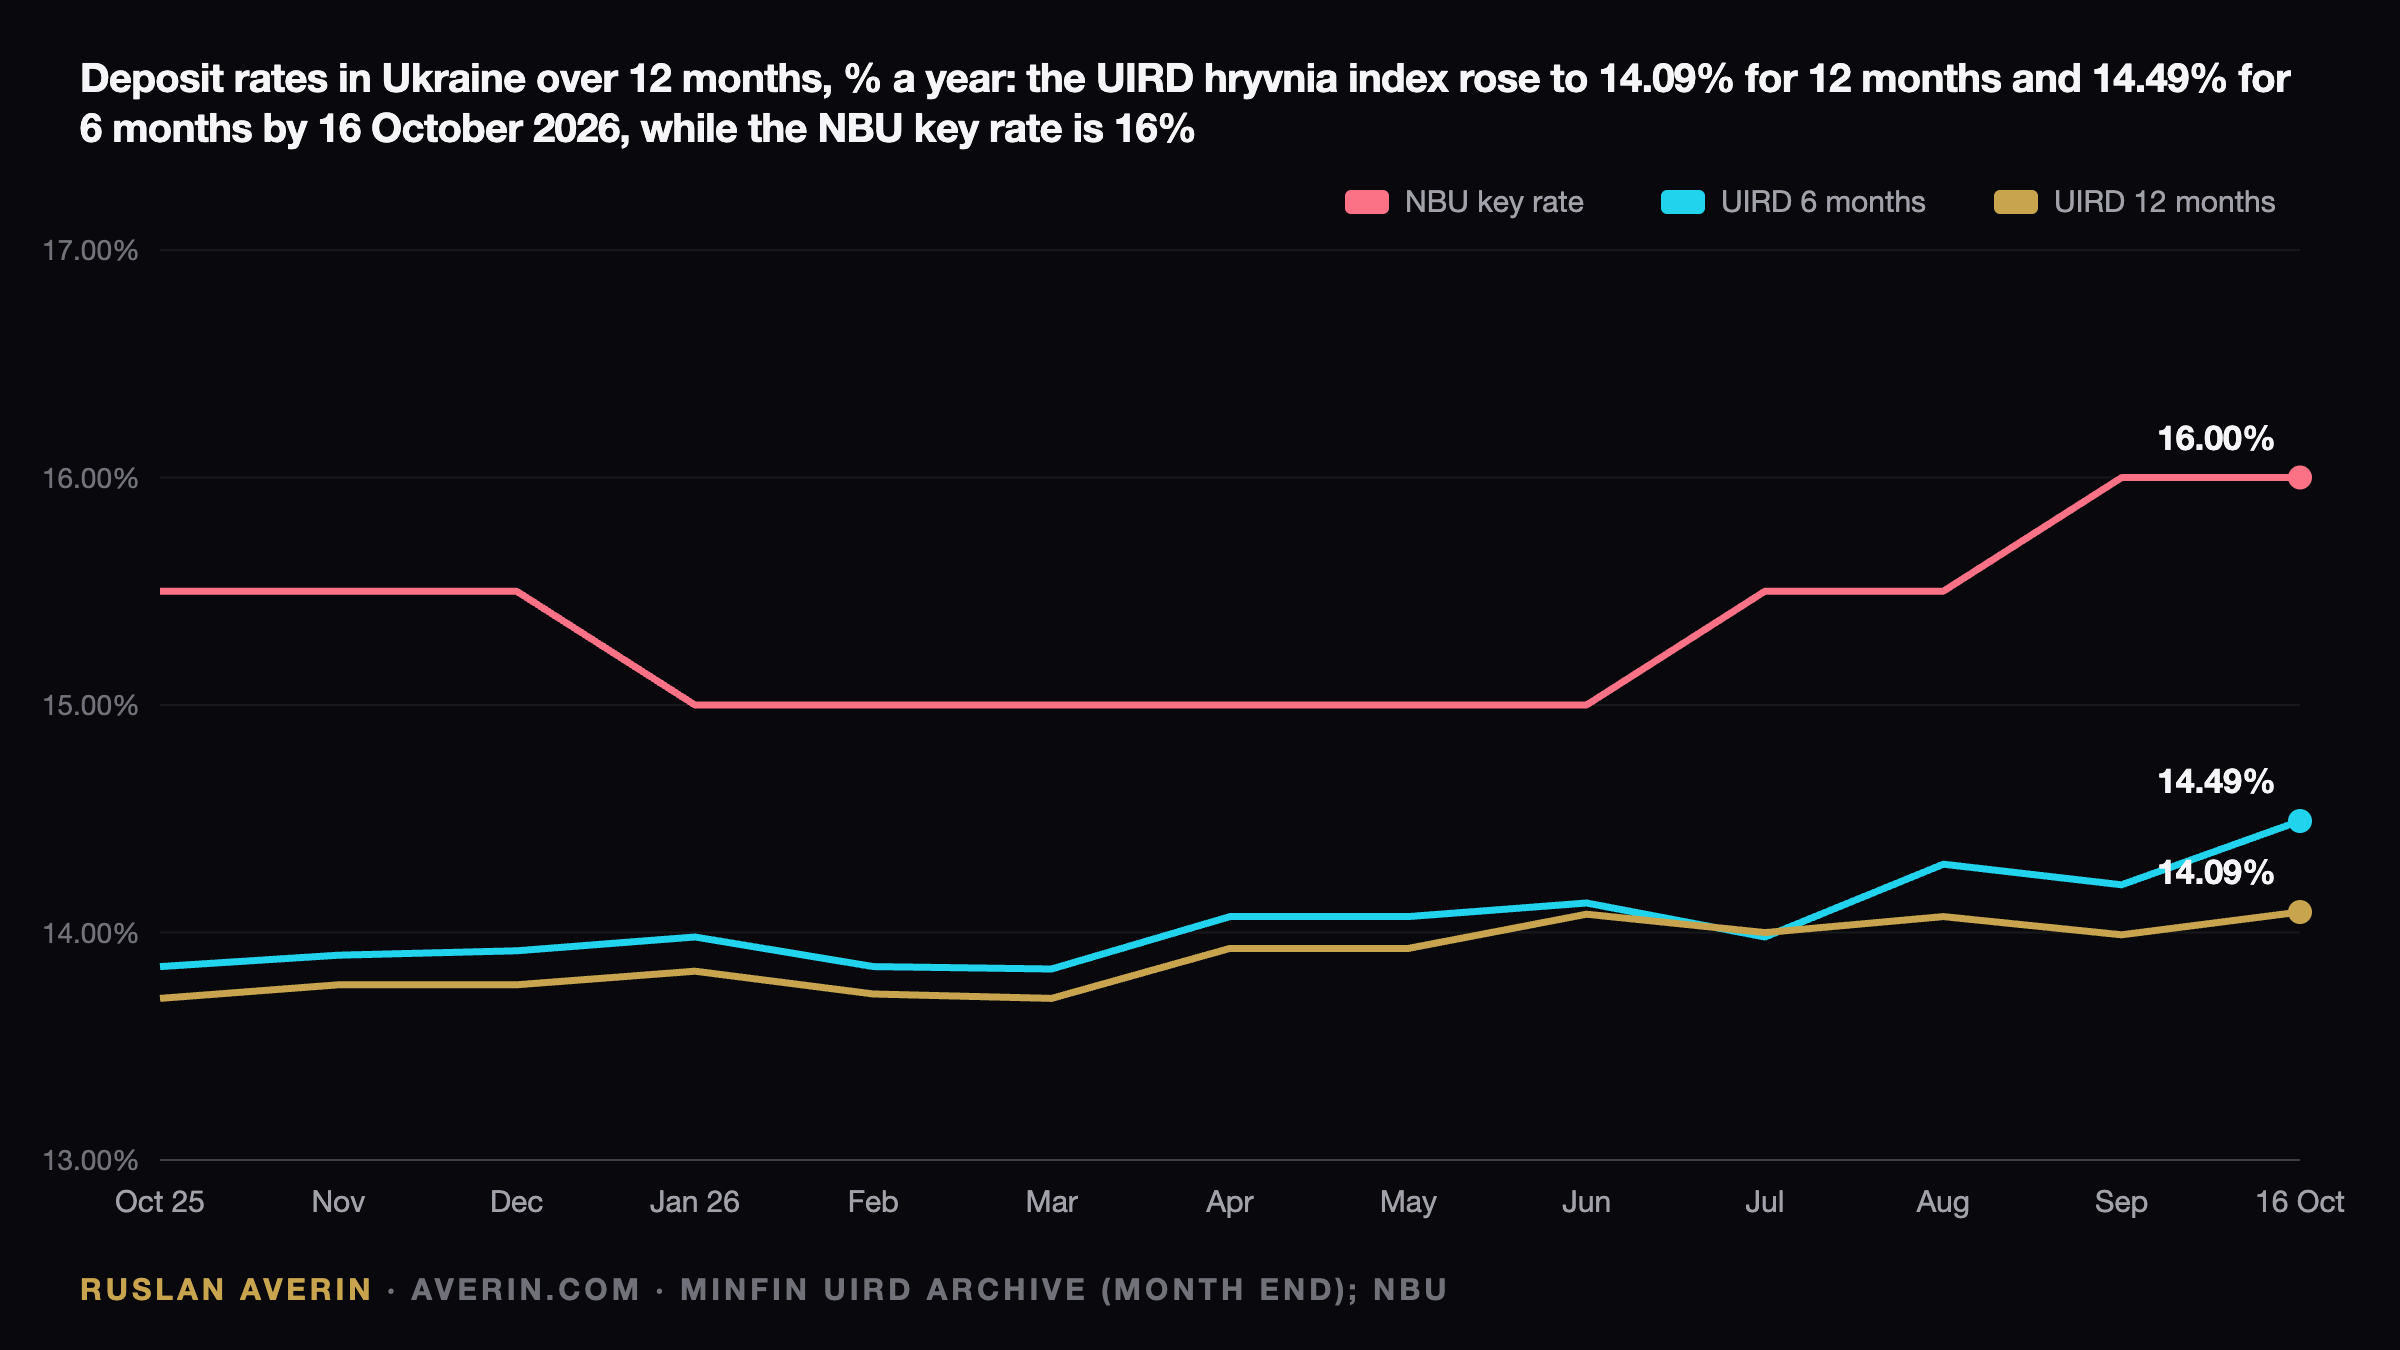Click the '15.00%' y-axis label
The width and height of the screenshot is (2400, 1350).
click(90, 705)
